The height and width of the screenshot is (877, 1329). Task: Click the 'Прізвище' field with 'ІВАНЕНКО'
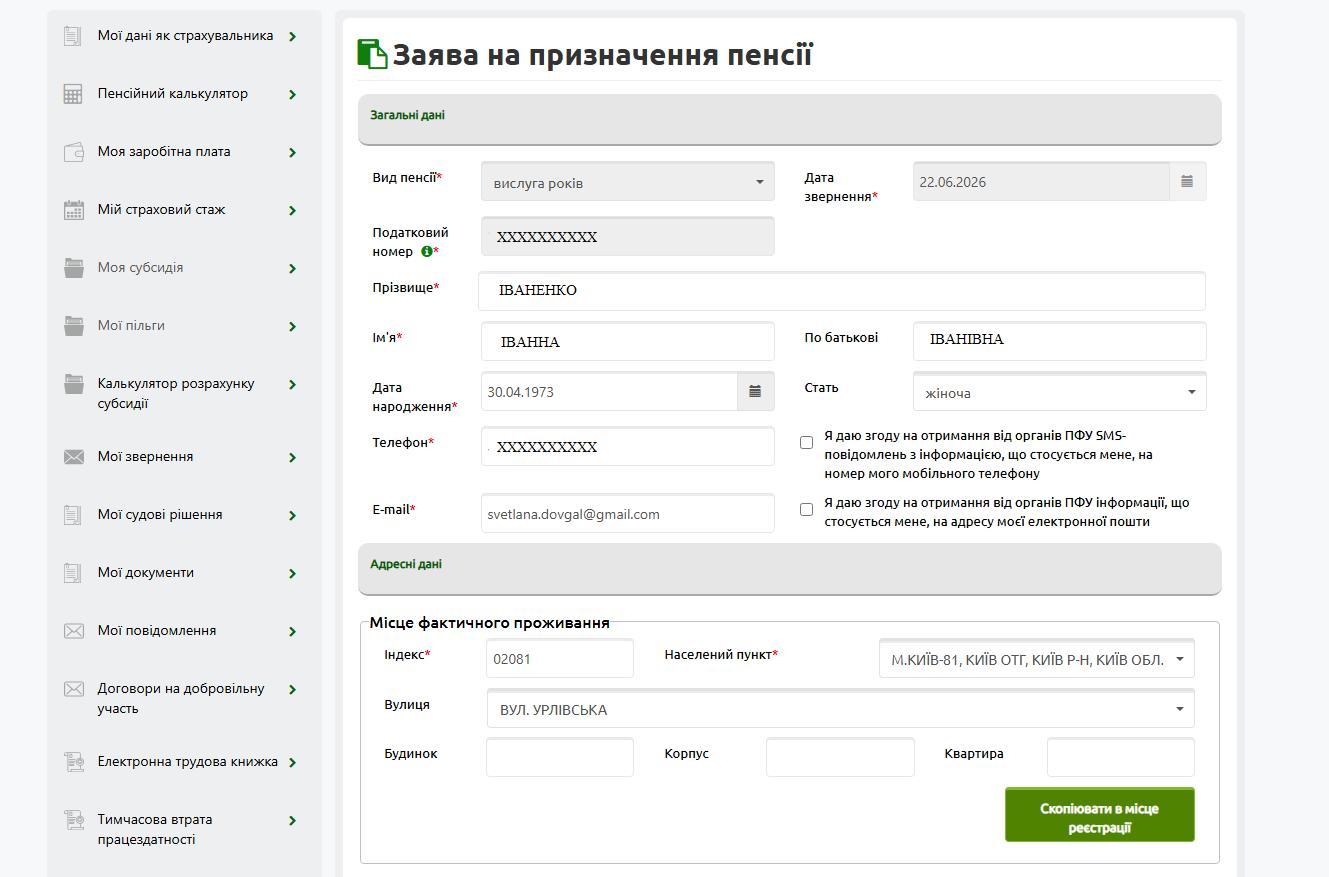pos(842,291)
